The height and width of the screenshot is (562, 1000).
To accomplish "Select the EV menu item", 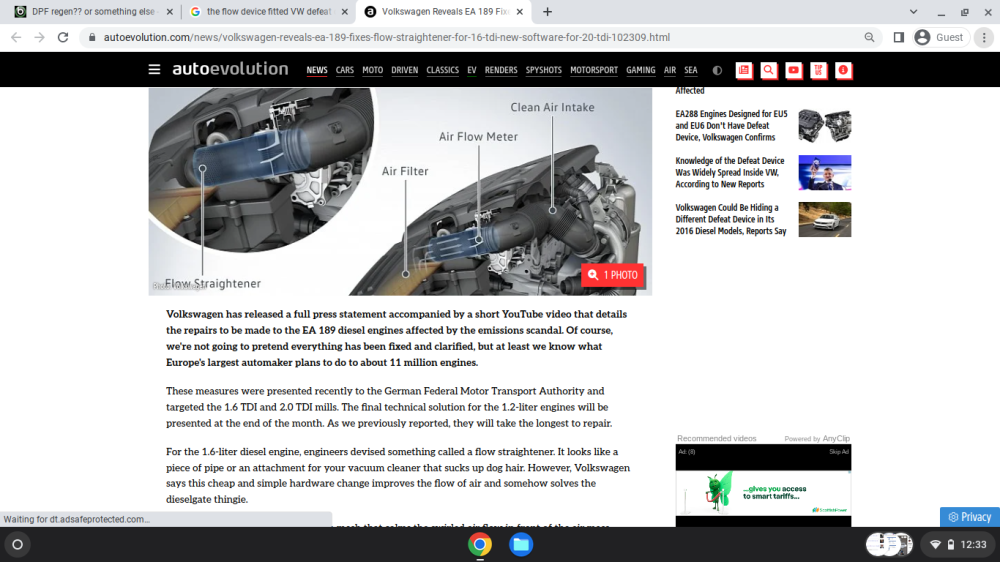I will (x=471, y=70).
